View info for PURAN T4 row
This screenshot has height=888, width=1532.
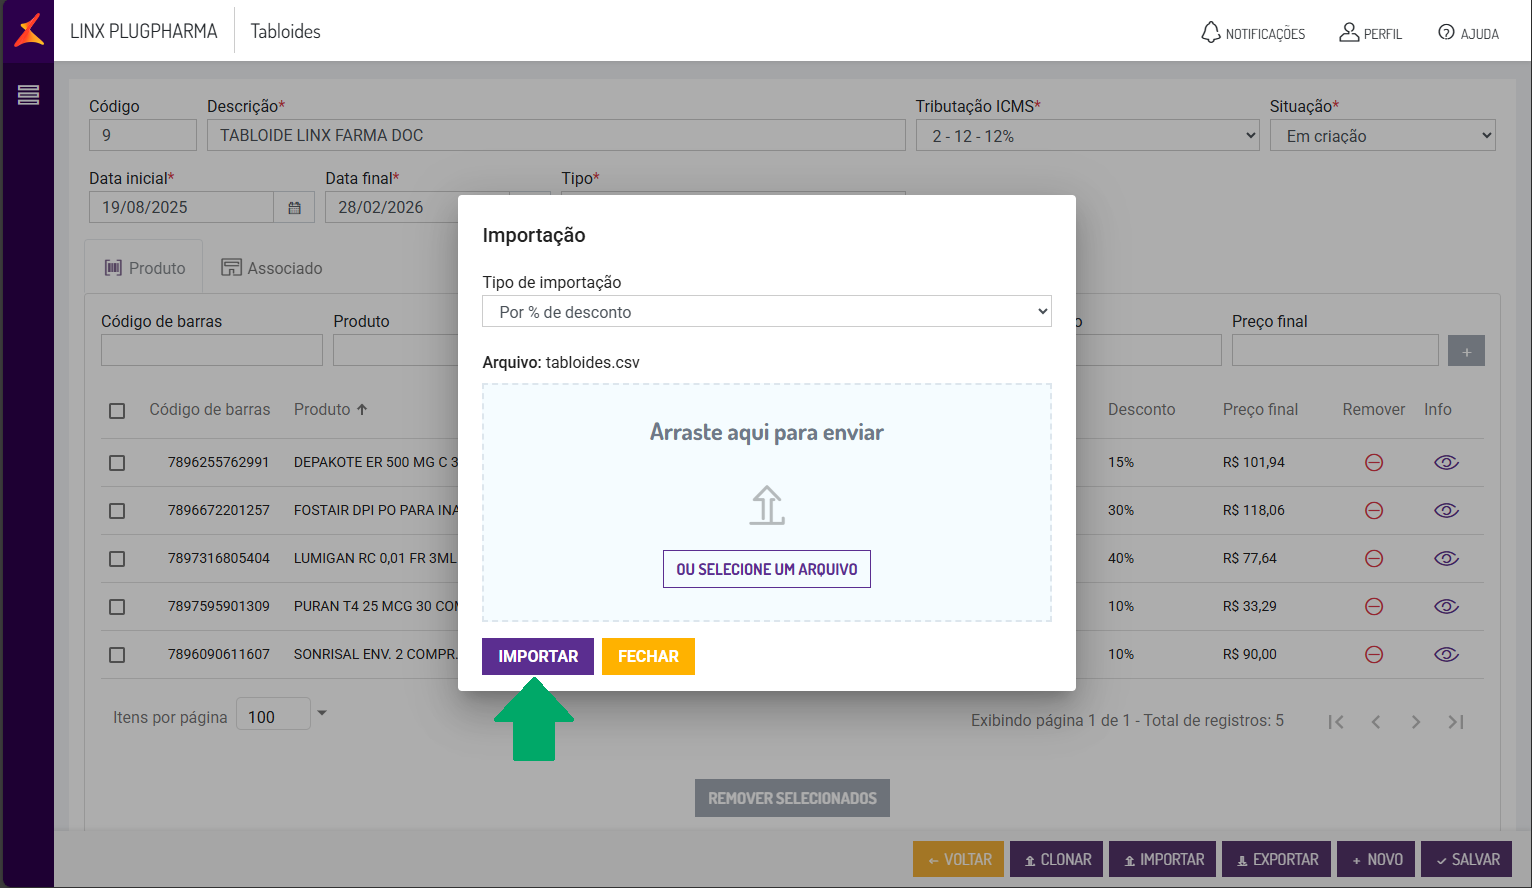1446,606
